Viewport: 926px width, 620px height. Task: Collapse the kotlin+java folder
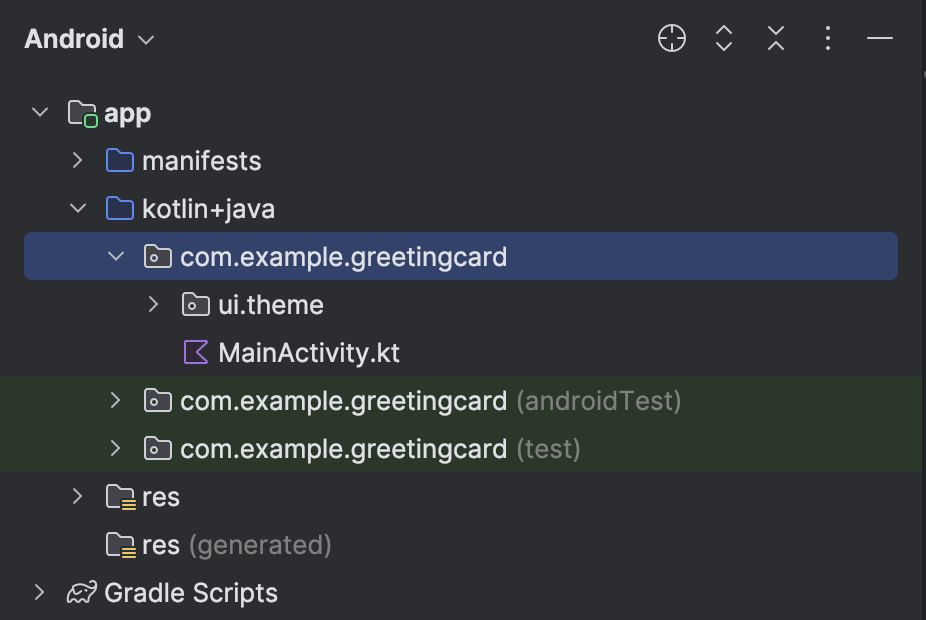tap(78, 209)
